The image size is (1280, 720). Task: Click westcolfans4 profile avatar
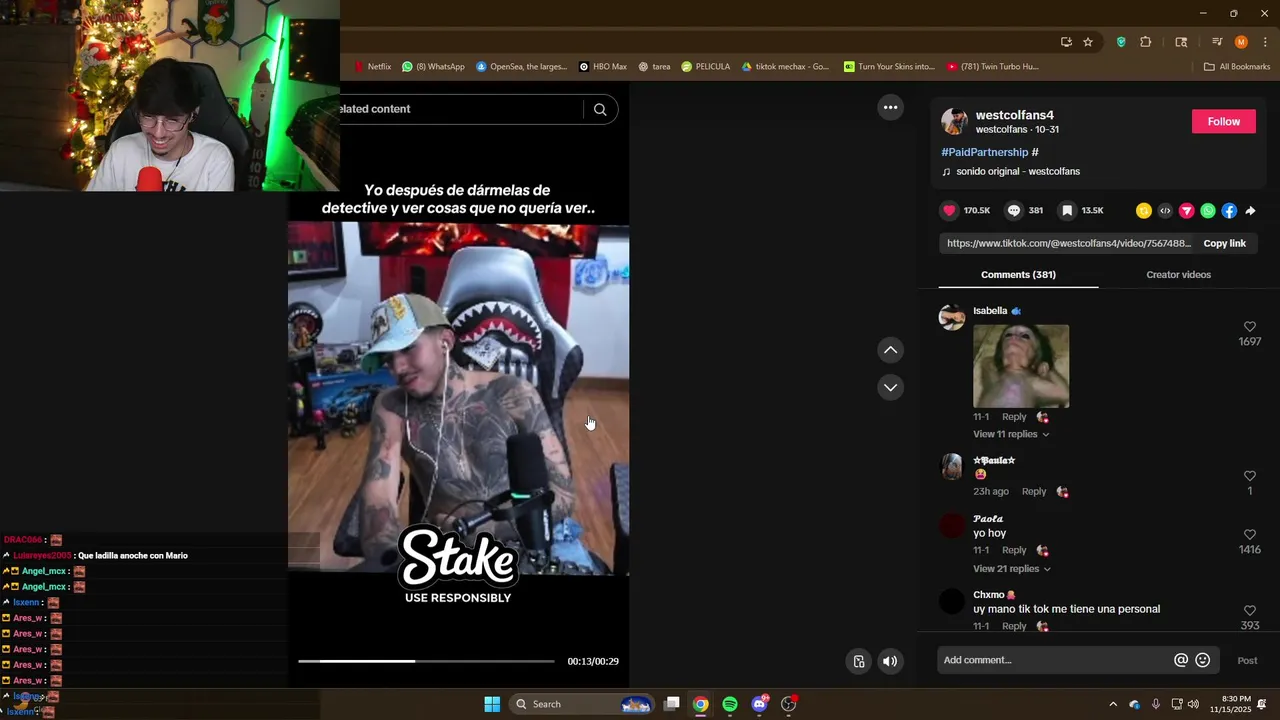point(954,121)
